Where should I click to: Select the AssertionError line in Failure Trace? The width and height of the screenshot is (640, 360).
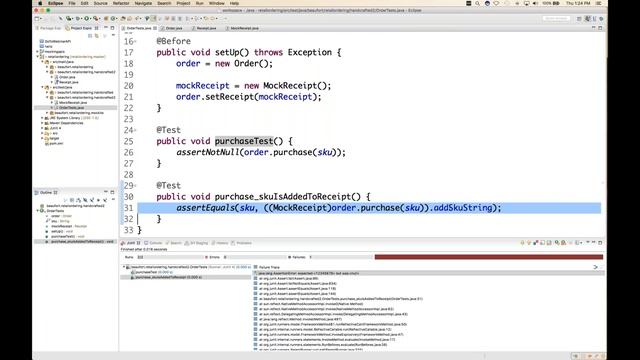tap(309, 273)
